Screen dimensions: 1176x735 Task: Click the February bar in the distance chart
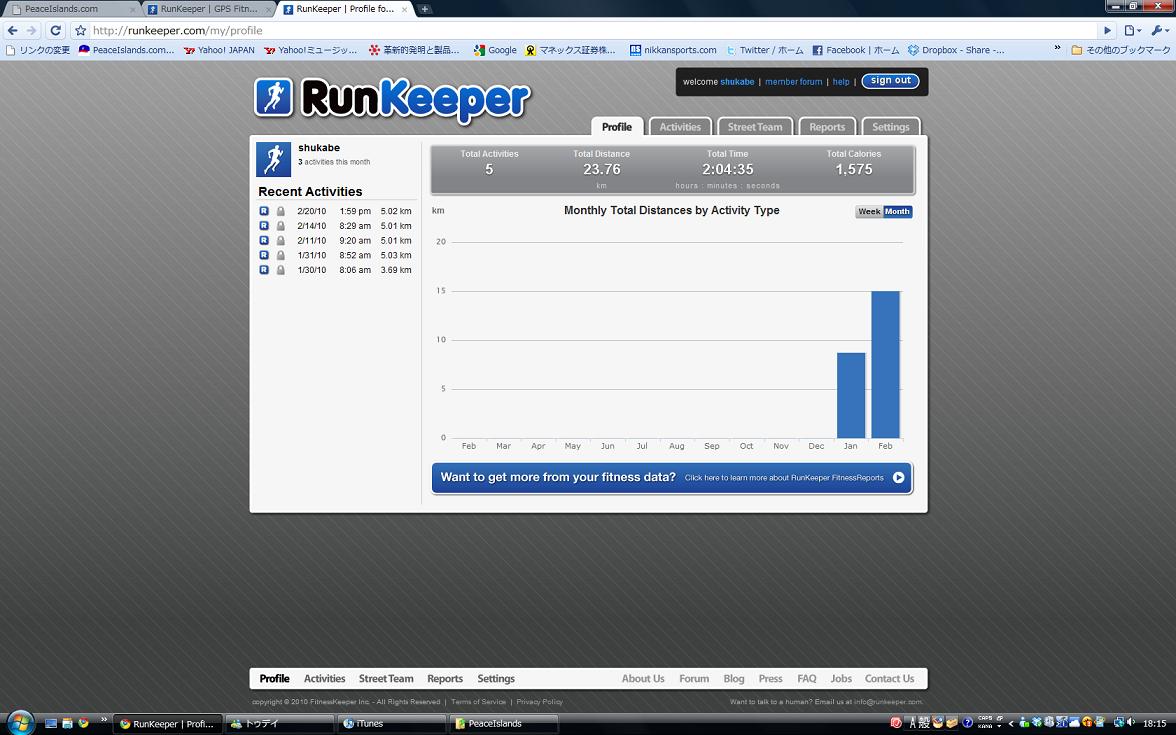coord(885,365)
